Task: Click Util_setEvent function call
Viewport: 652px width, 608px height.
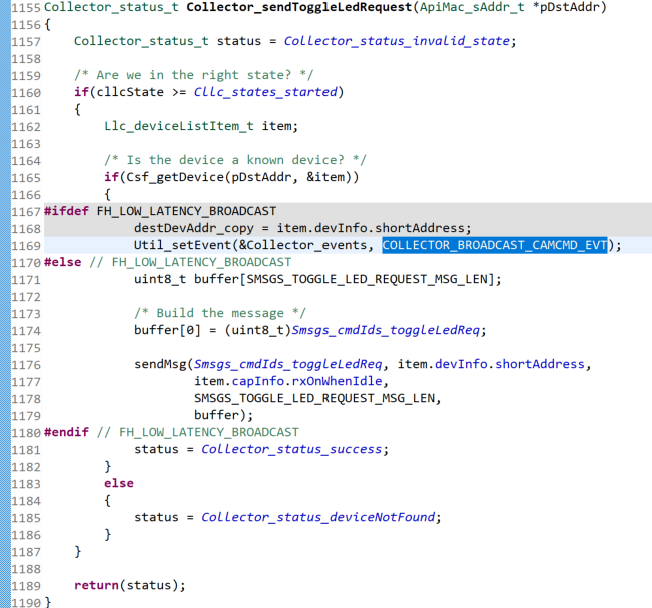Action: click(x=182, y=245)
